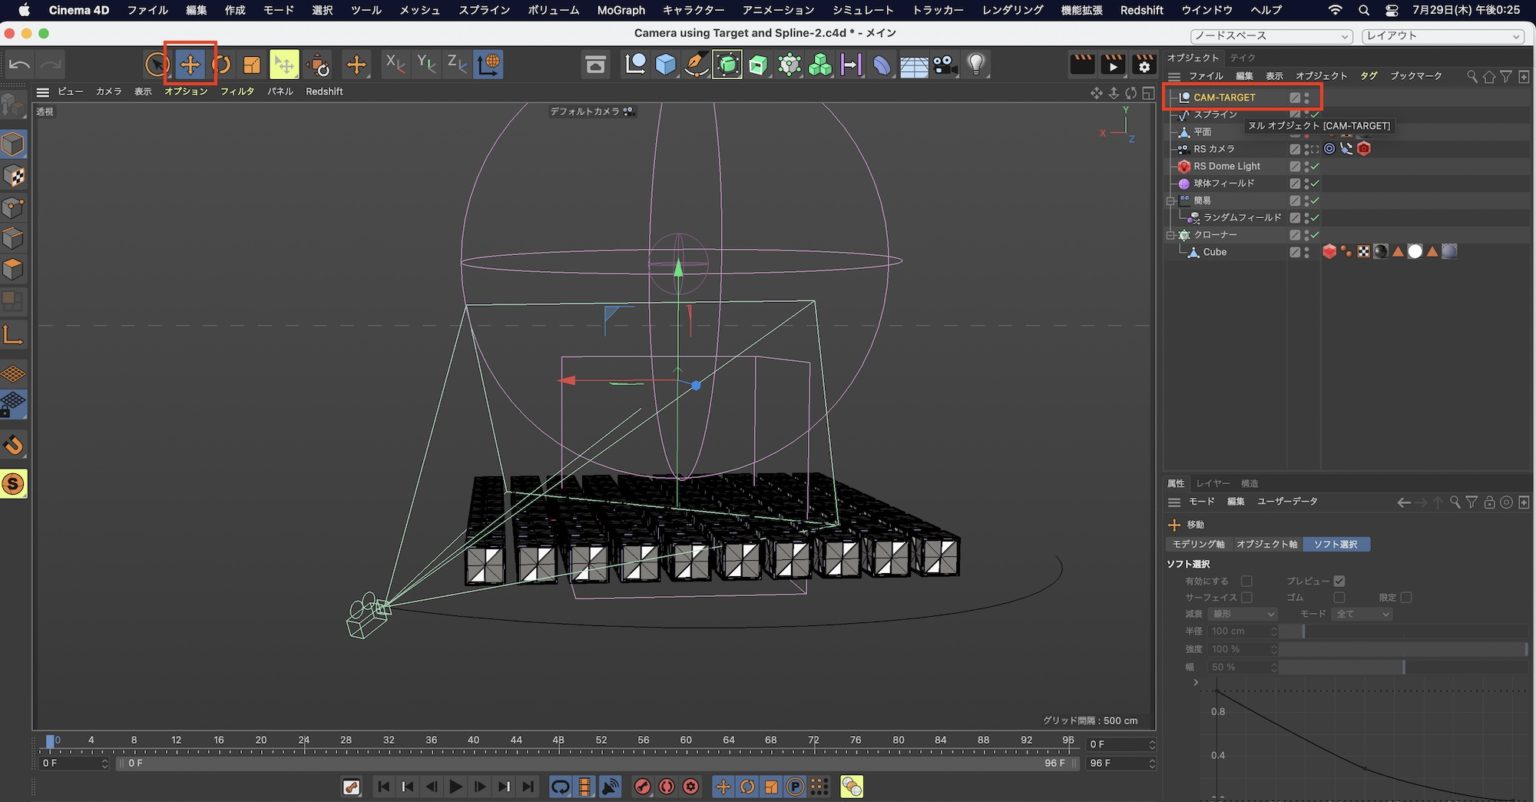Select the Move tool in the toolbar
This screenshot has height=802, width=1536.
[189, 63]
